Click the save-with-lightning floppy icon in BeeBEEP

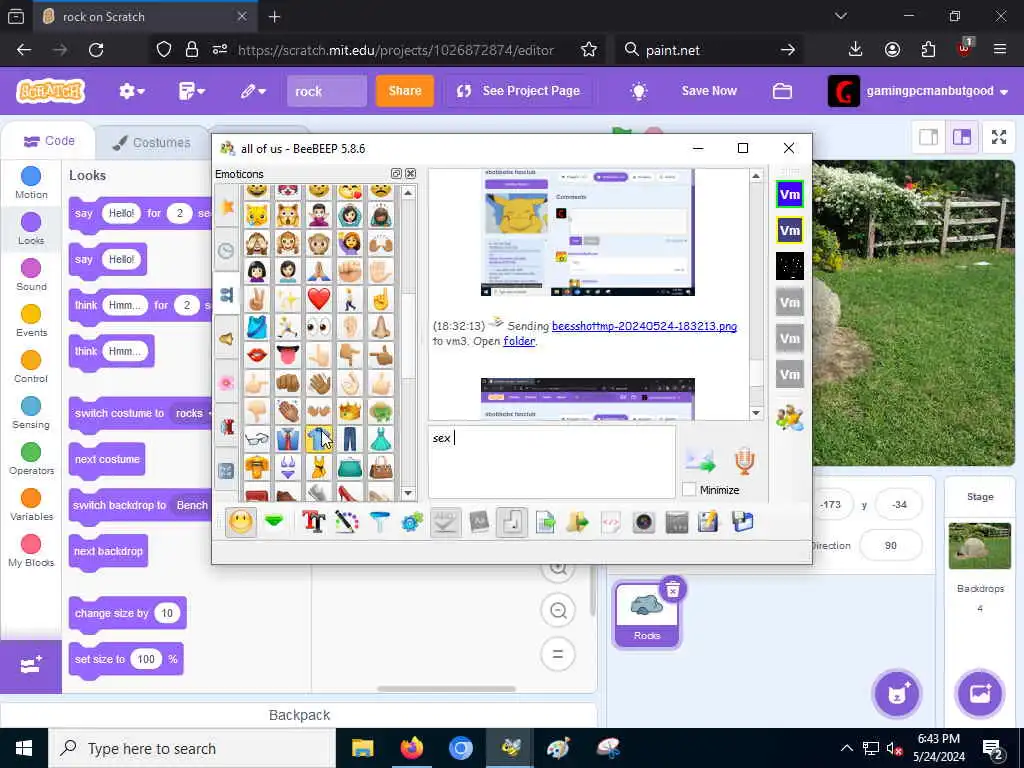coord(709,522)
